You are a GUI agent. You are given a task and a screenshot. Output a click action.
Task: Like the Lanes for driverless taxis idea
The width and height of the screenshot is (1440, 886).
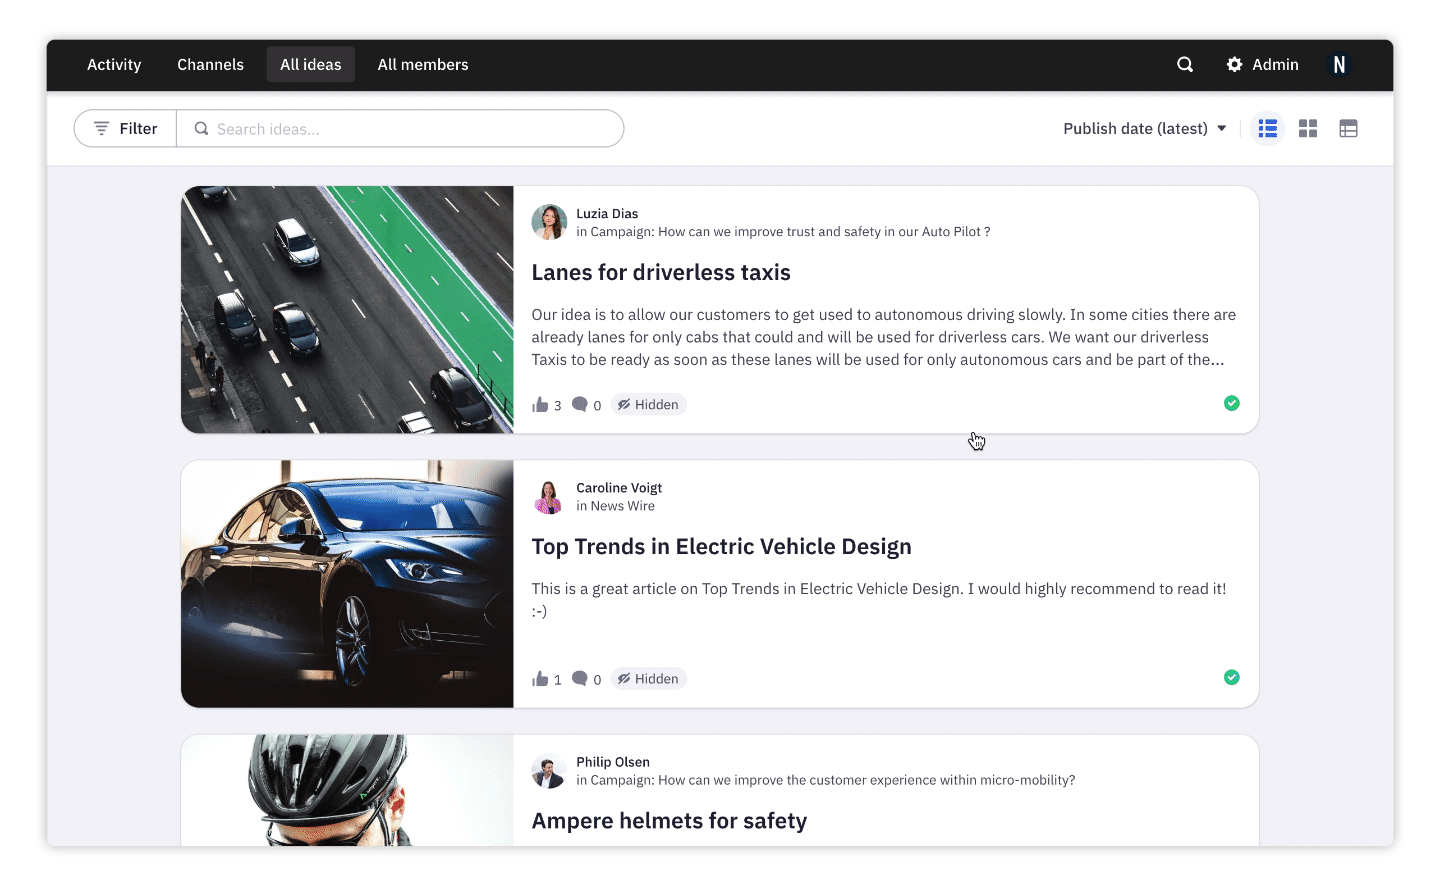pyautogui.click(x=541, y=404)
